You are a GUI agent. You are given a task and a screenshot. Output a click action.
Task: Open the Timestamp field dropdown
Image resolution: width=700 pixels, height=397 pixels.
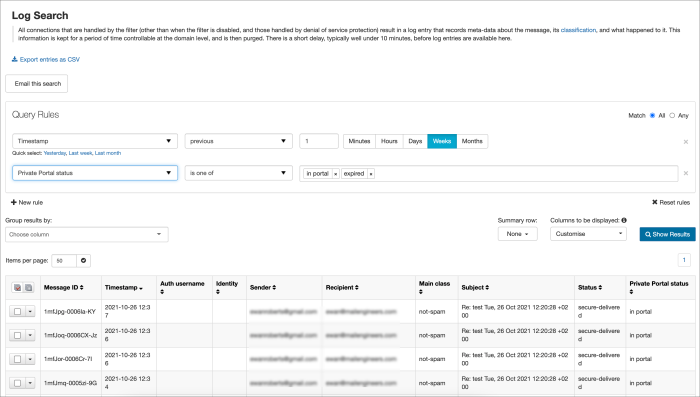[95, 141]
